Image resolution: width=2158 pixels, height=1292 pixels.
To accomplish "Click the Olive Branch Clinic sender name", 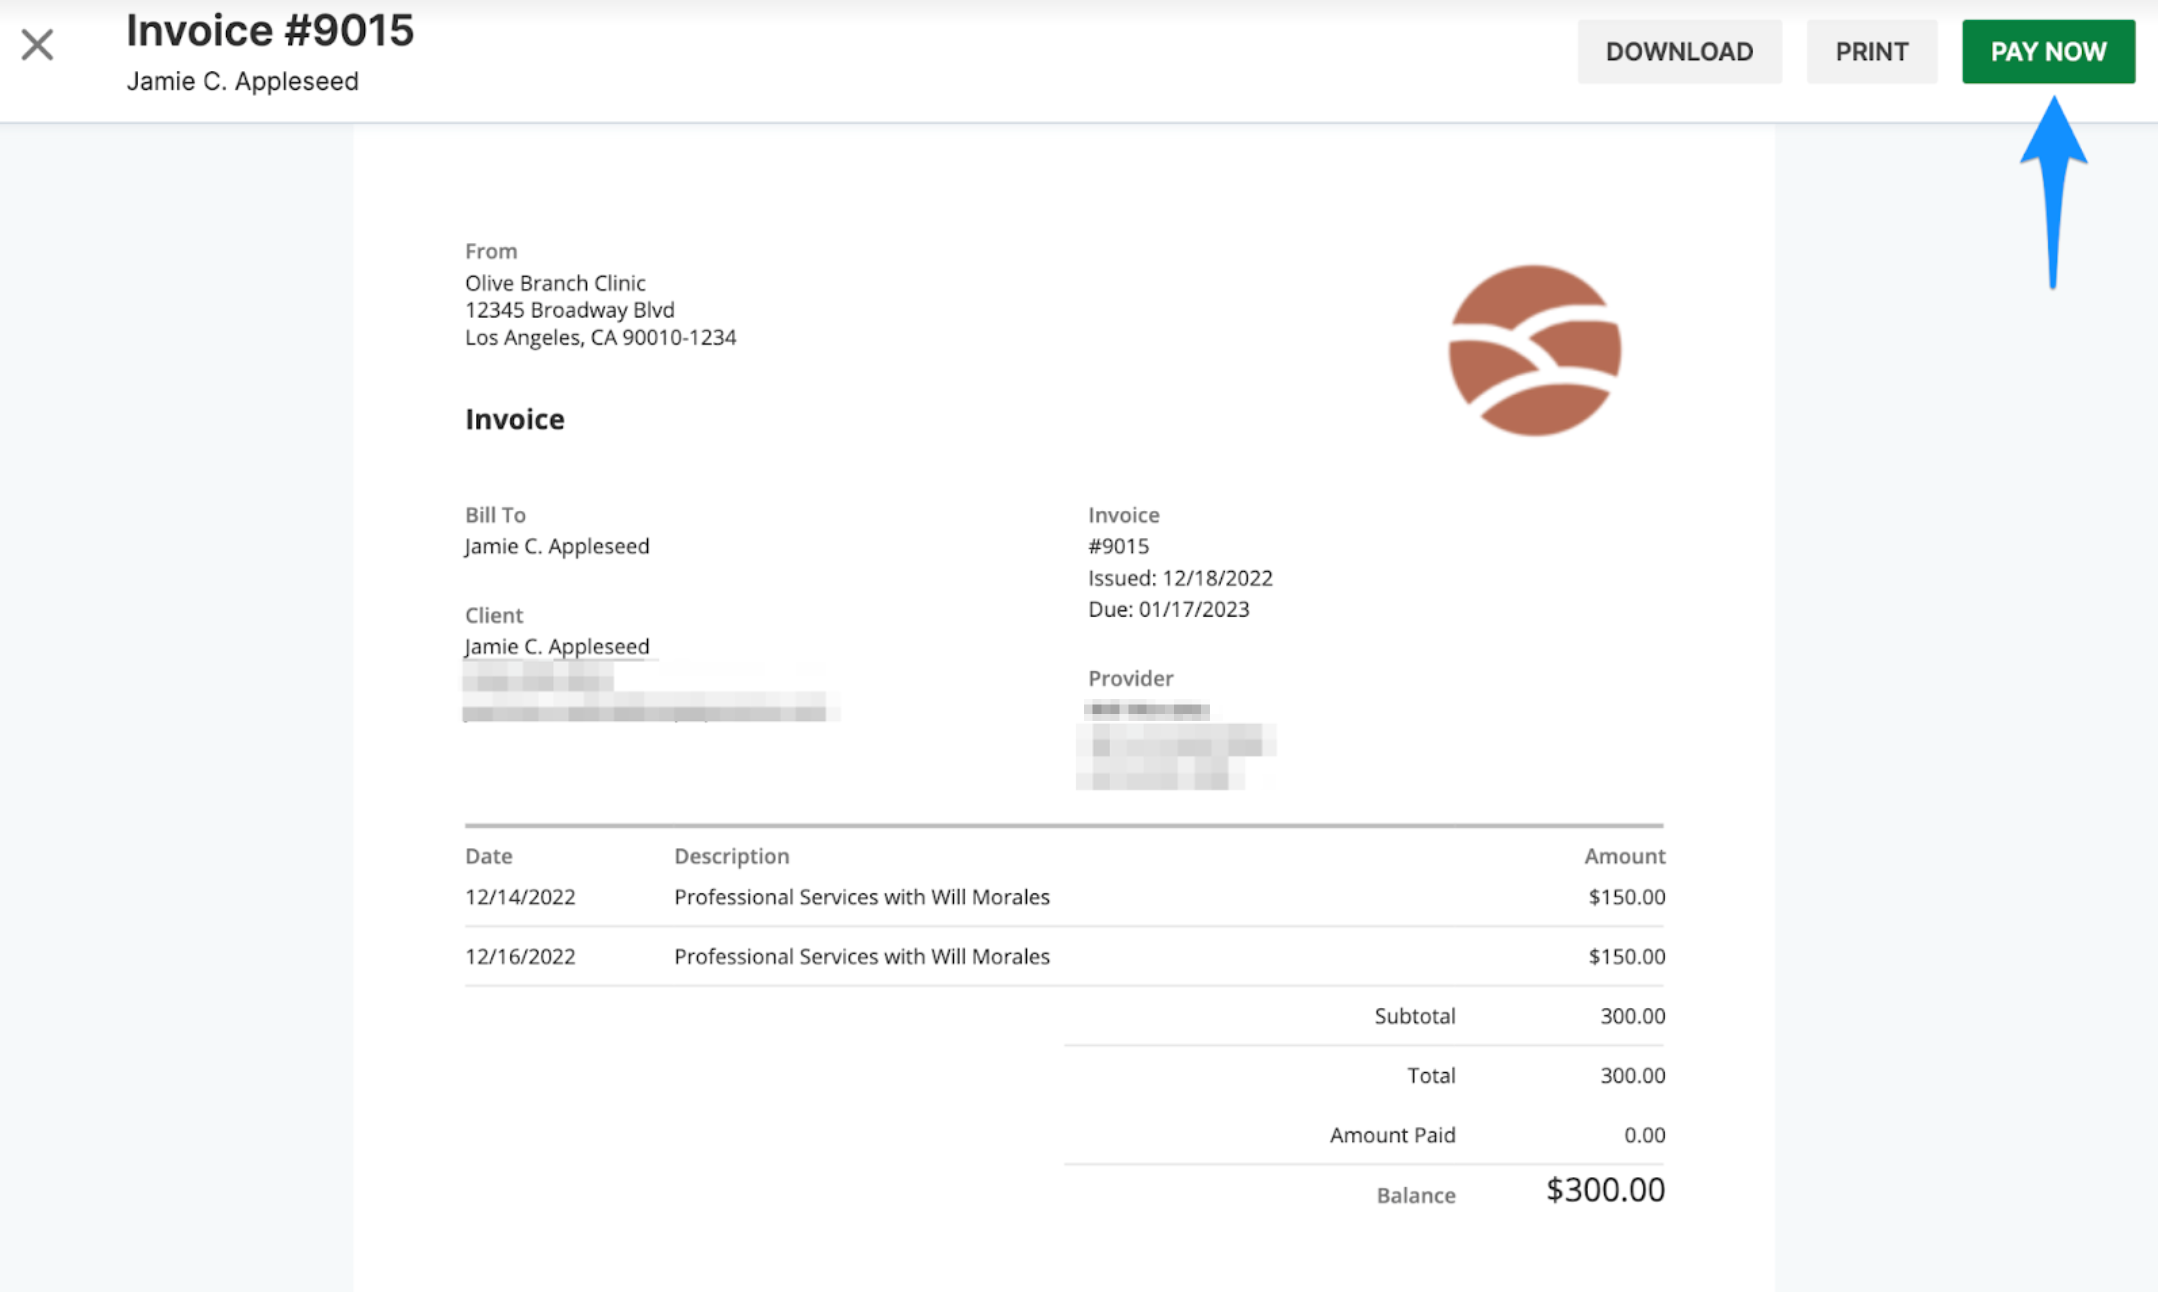I will [x=555, y=283].
